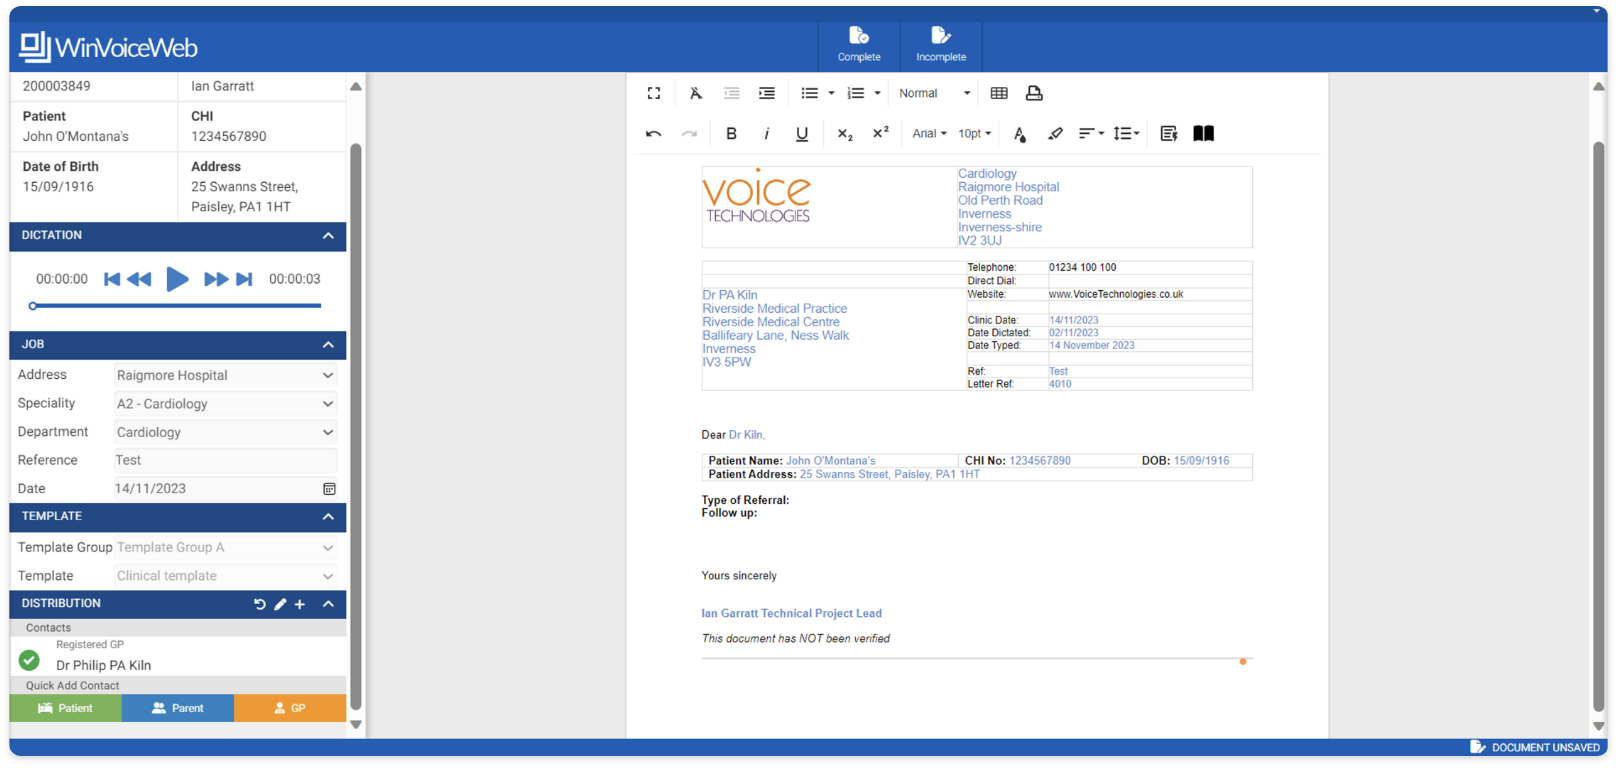The height and width of the screenshot is (768, 1618).
Task: Open the Speciality dropdown showing A2 - Cardiology
Action: pyautogui.click(x=225, y=404)
